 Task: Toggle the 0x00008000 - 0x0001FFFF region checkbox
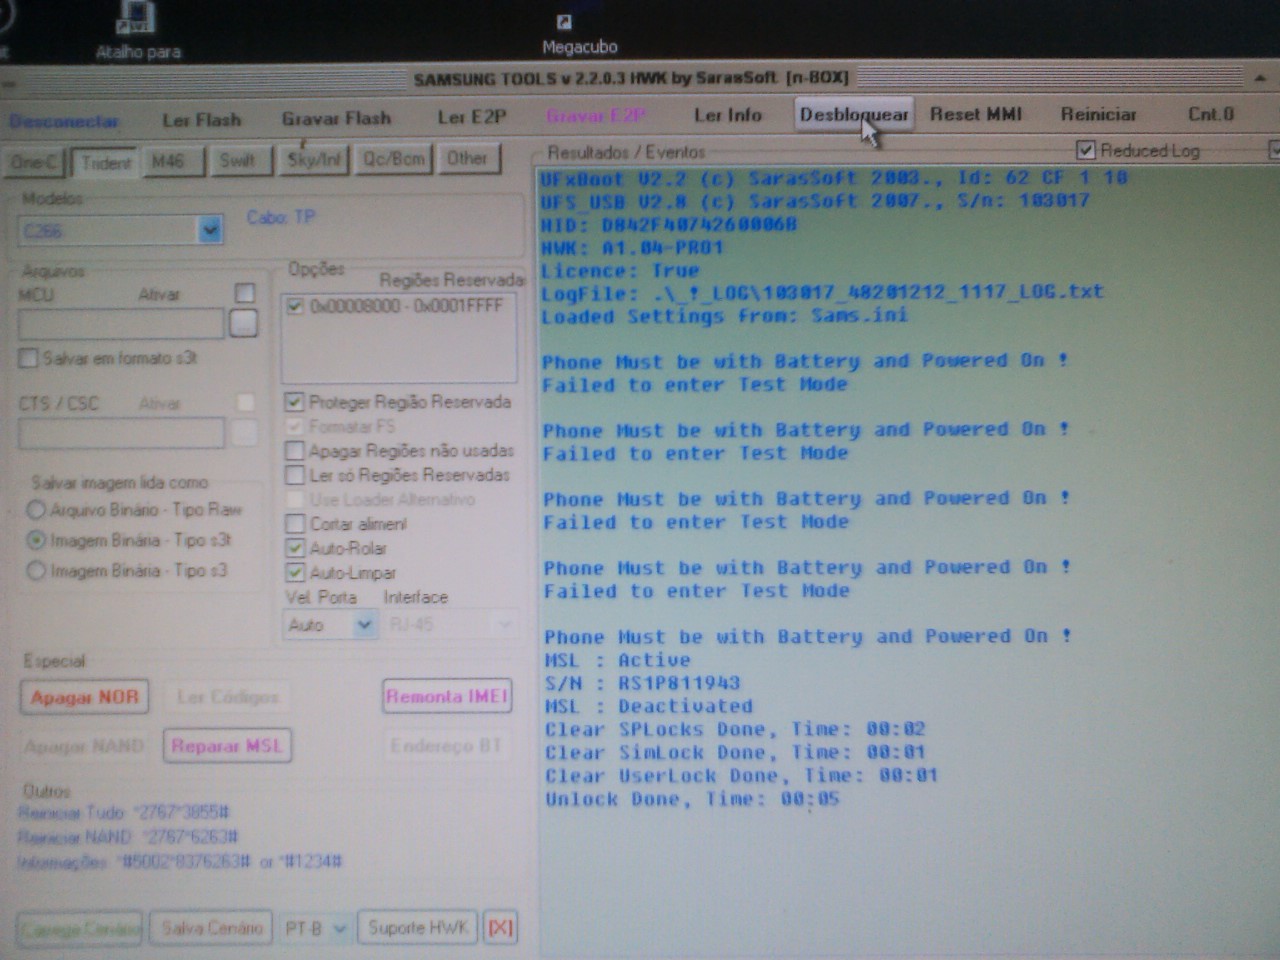(x=295, y=306)
